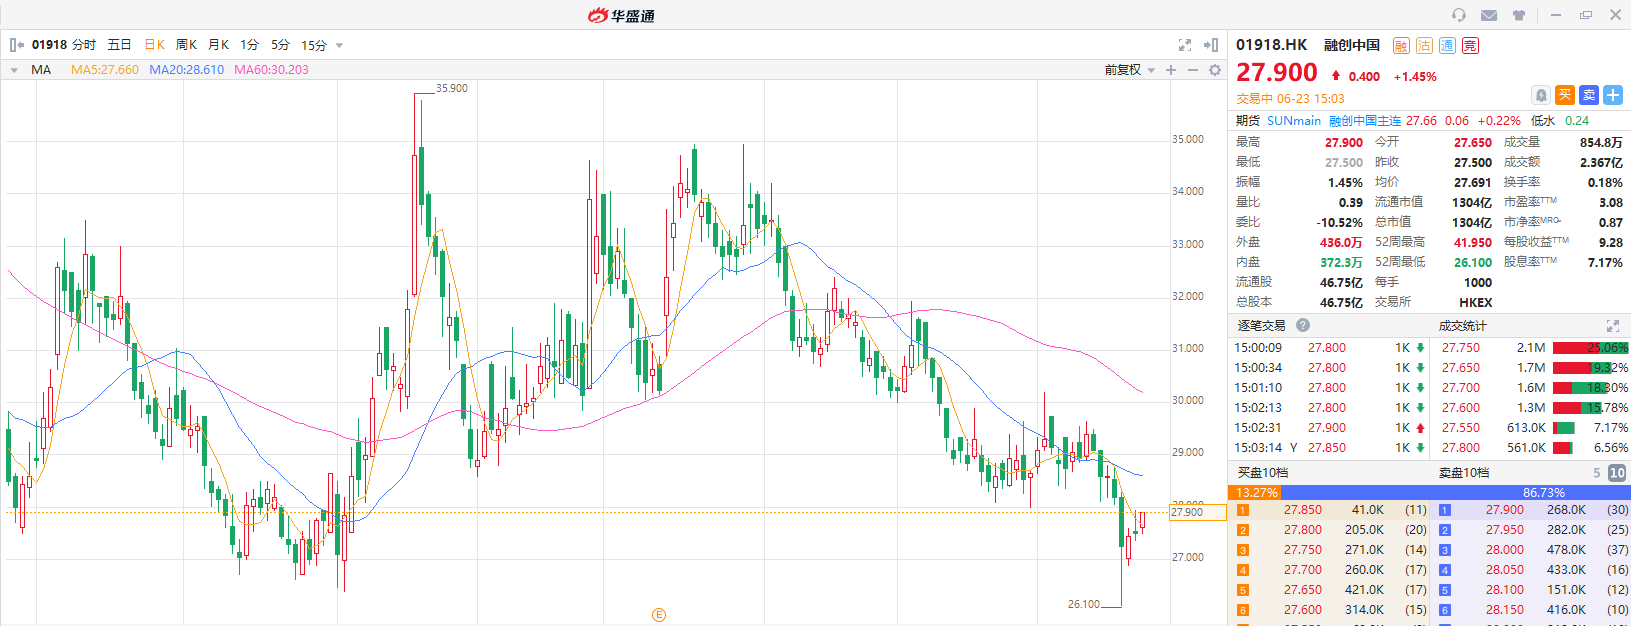Click the orange 买 buy button
The height and width of the screenshot is (626, 1631).
coord(1565,95)
